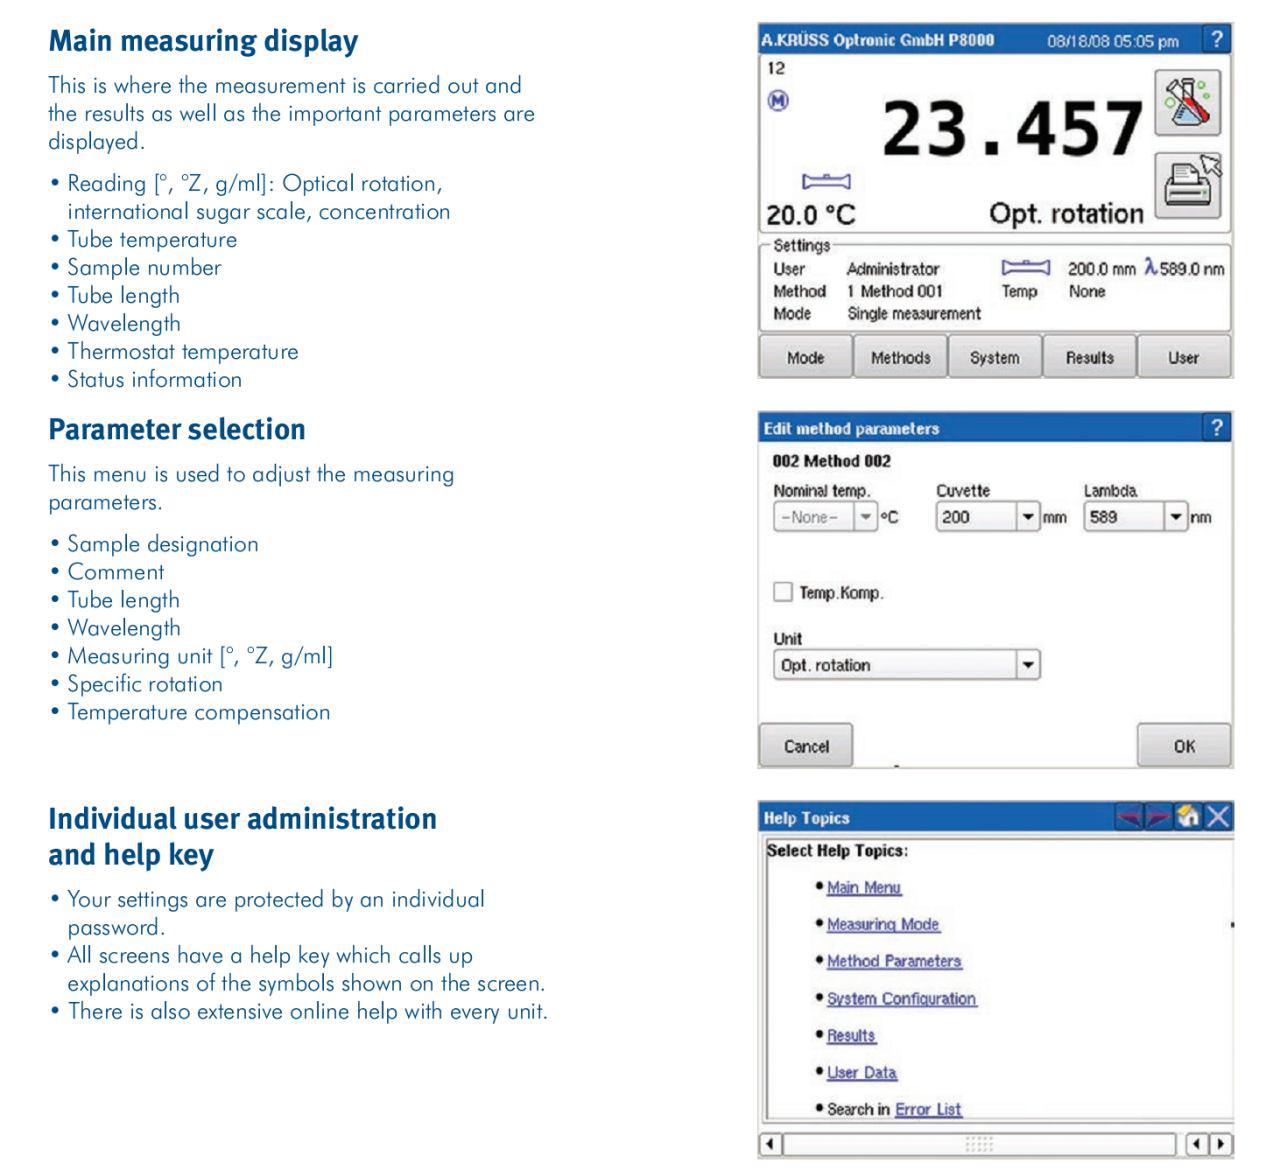This screenshot has height=1170, width=1280.
Task: Click the tube icon above 20.0 °C
Action: click(x=826, y=181)
